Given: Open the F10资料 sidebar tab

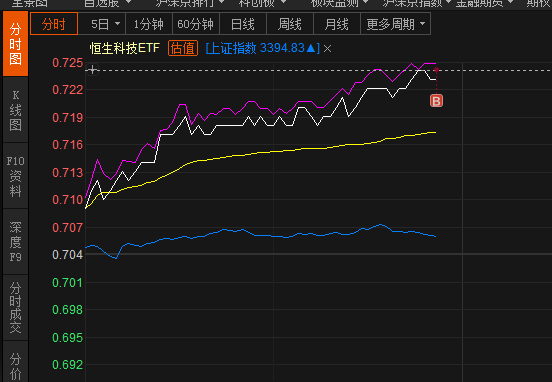Looking at the screenshot, I should point(15,176).
